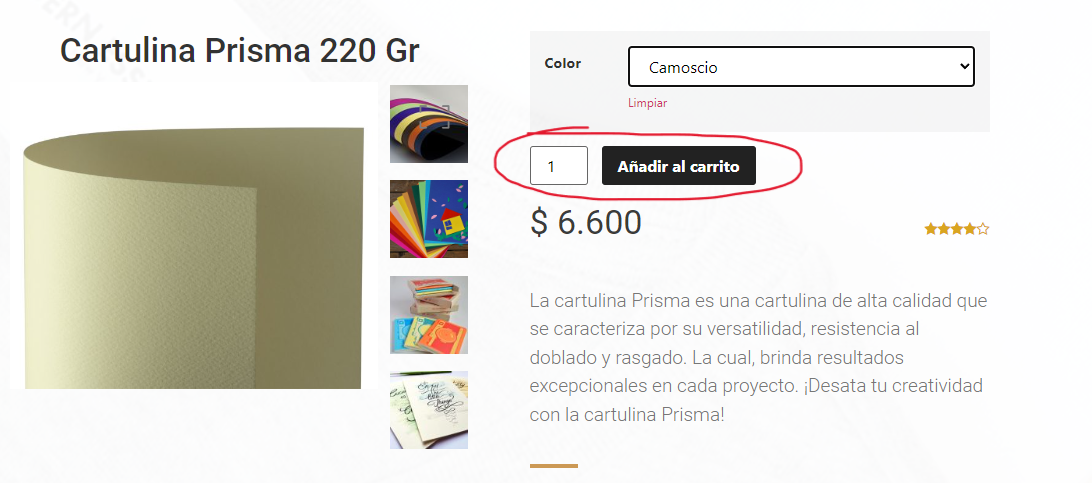Select the curved multicolor cardstock thumbnail
This screenshot has height=483, width=1092.
tap(429, 124)
